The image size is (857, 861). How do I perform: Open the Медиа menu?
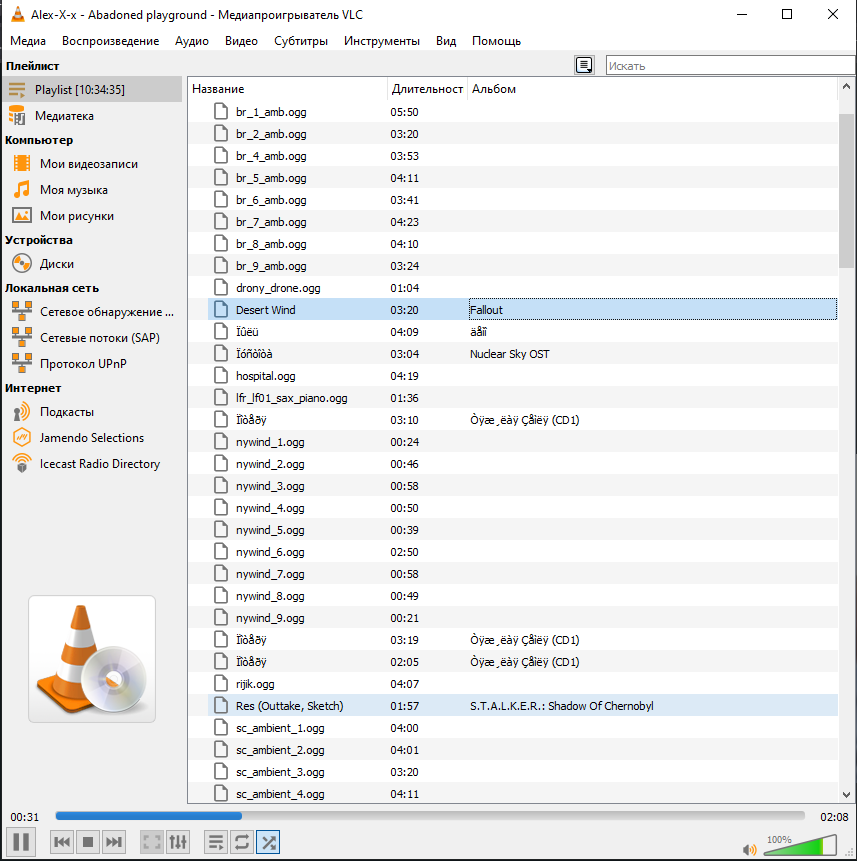28,41
